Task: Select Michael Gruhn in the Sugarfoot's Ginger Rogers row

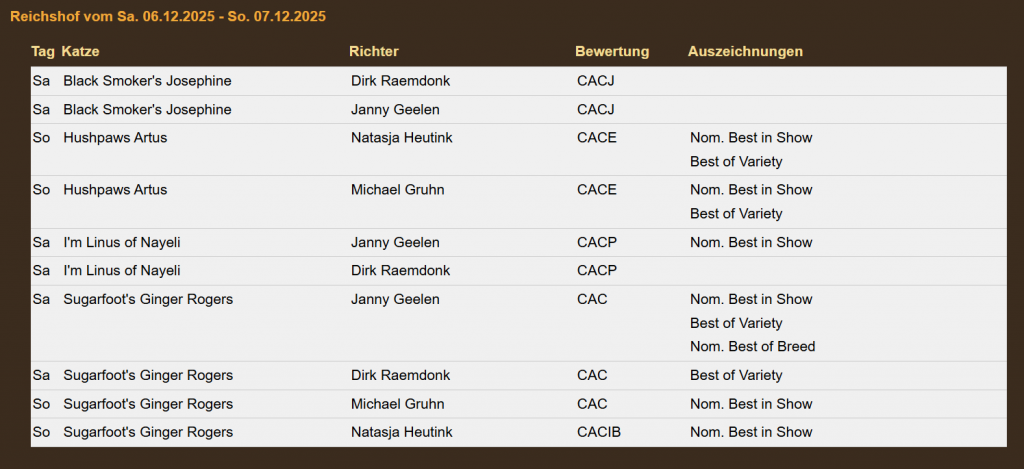Action: pyautogui.click(x=397, y=404)
